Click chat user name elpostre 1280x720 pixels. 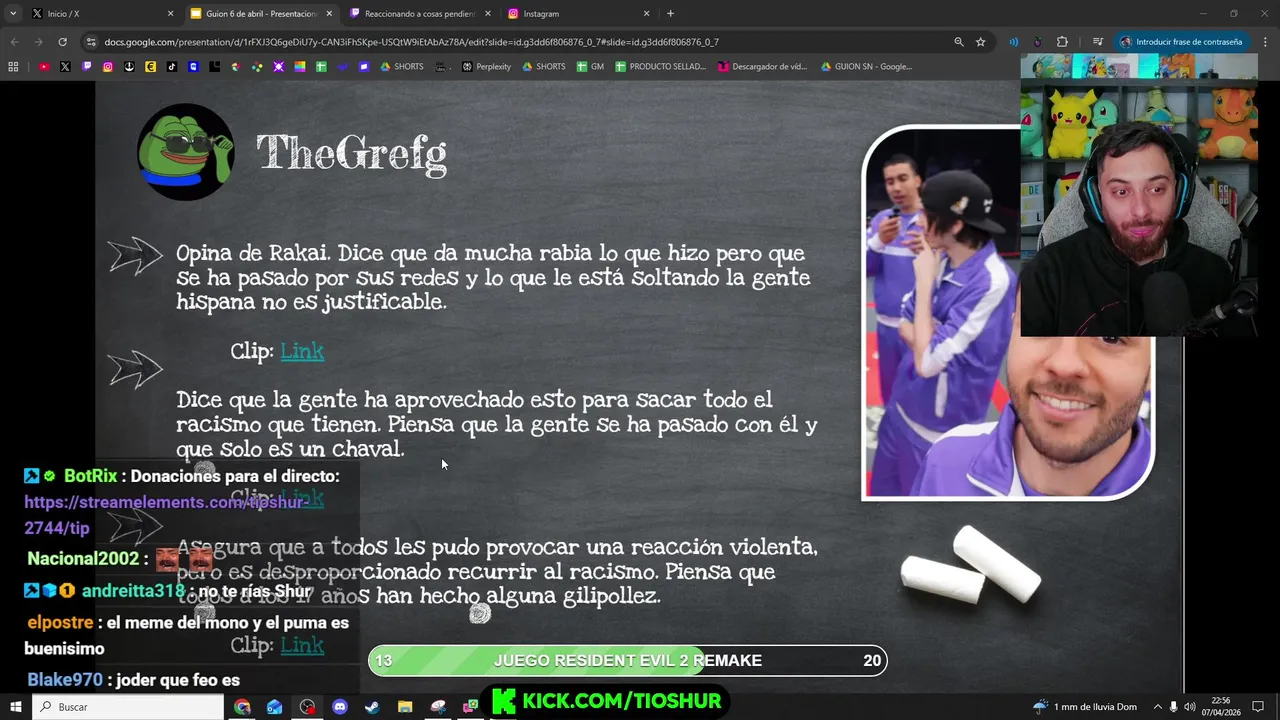[x=60, y=622]
